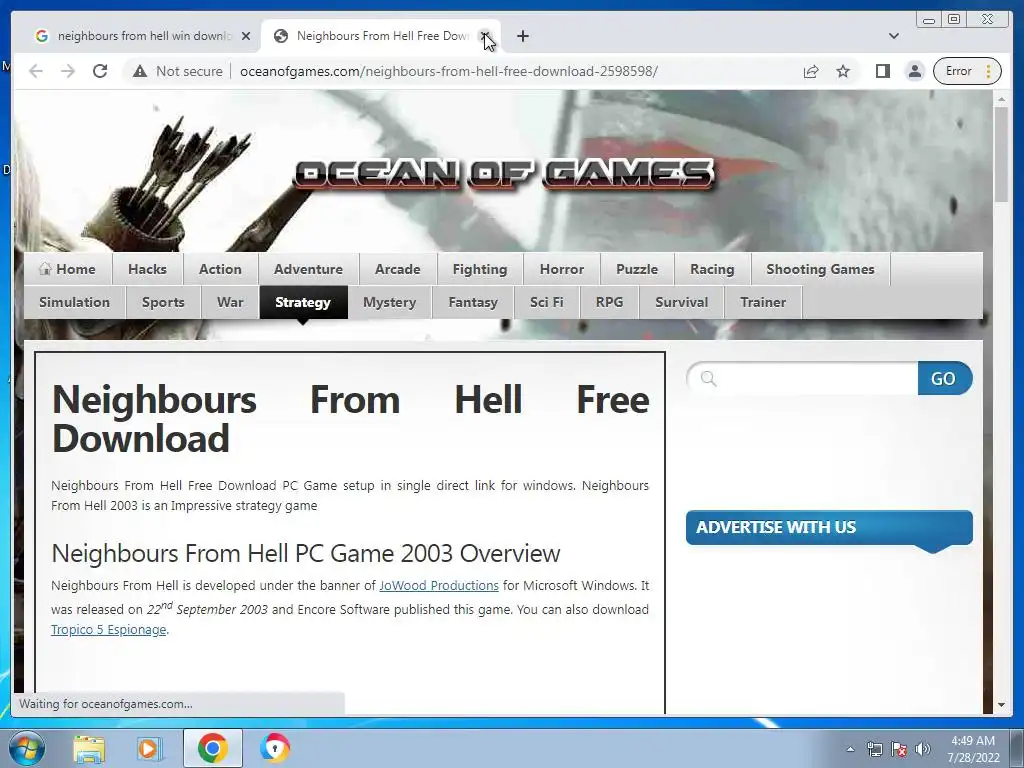Open the Share this page icon
This screenshot has width=1024, height=768.
811,71
